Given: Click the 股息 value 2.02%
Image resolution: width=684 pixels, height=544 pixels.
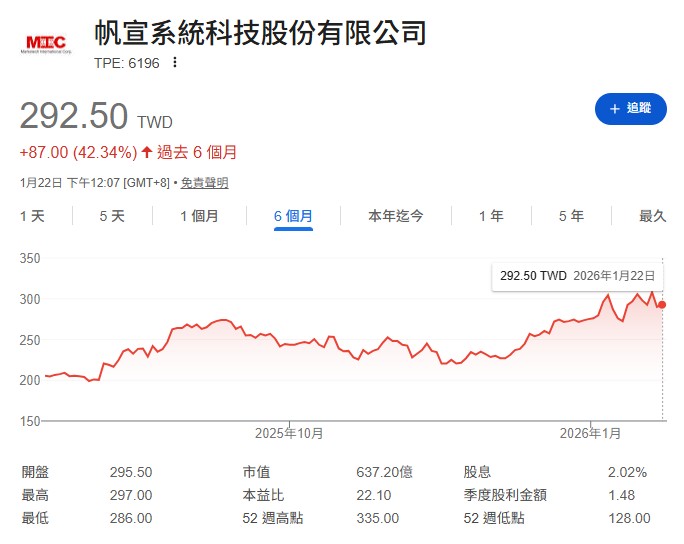Looking at the screenshot, I should click(627, 472).
